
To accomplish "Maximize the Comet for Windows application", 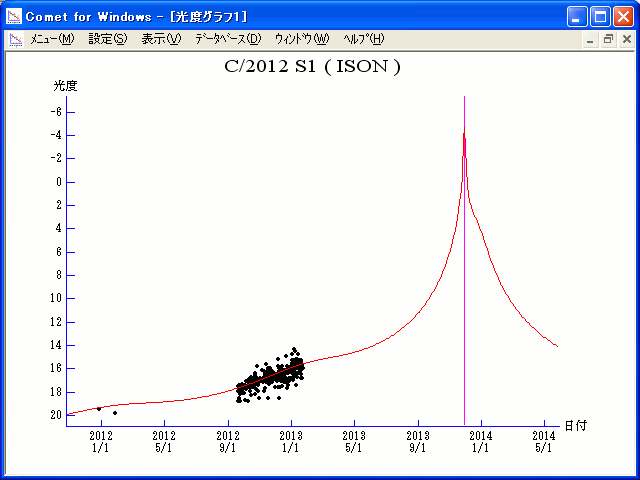I will point(600,17).
